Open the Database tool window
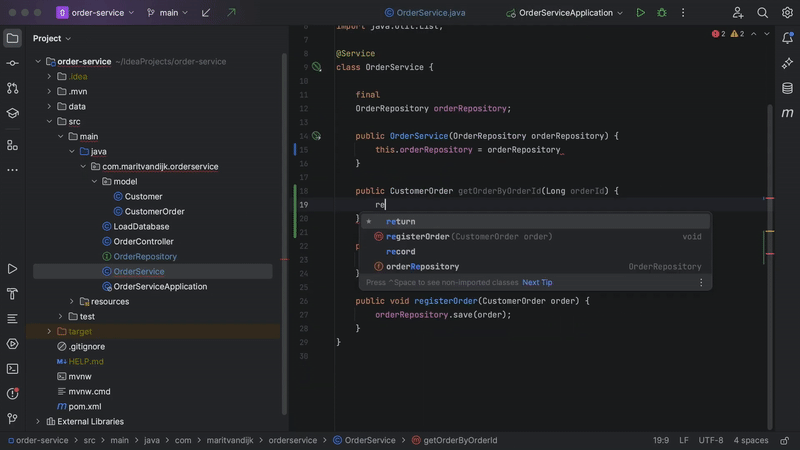 (x=787, y=88)
